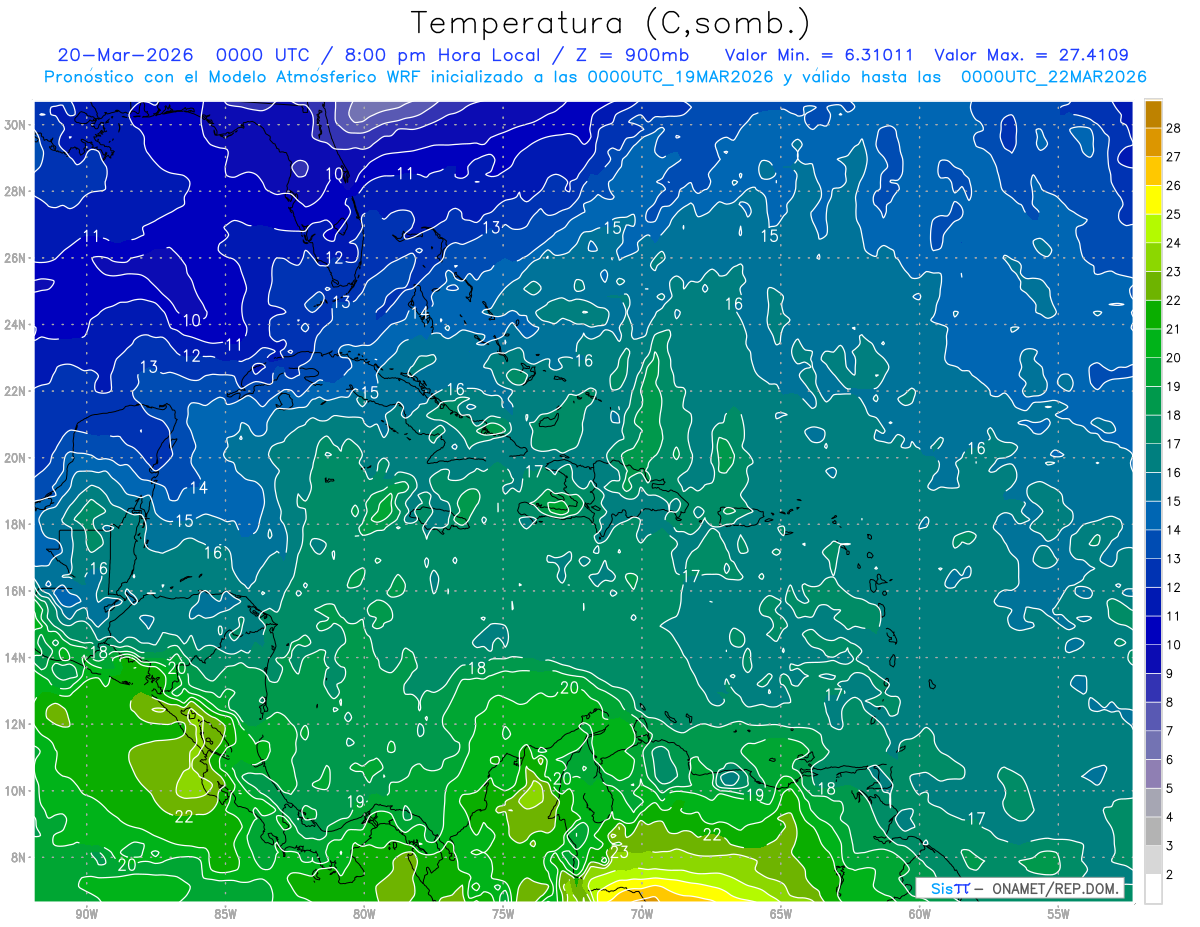The image size is (1200, 927).
Task: Pick the white bottom swatch beside 2
Action: 1153,889
